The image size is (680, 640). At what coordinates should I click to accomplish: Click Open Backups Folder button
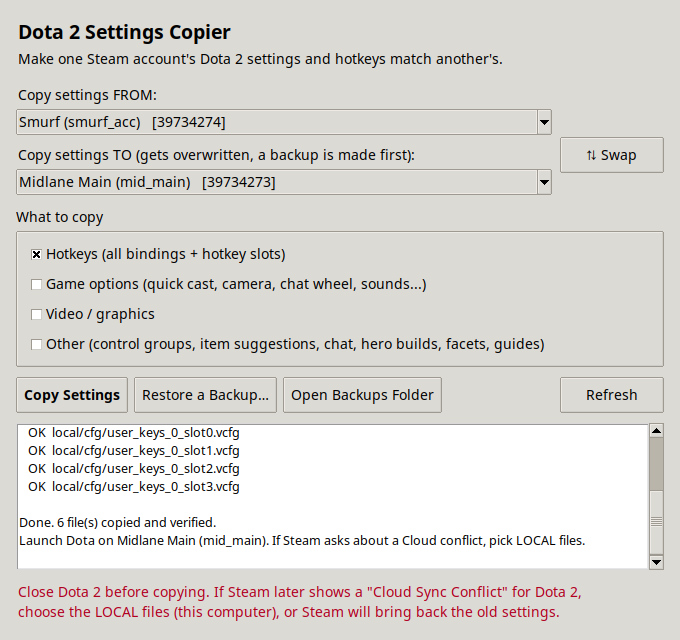tap(362, 395)
